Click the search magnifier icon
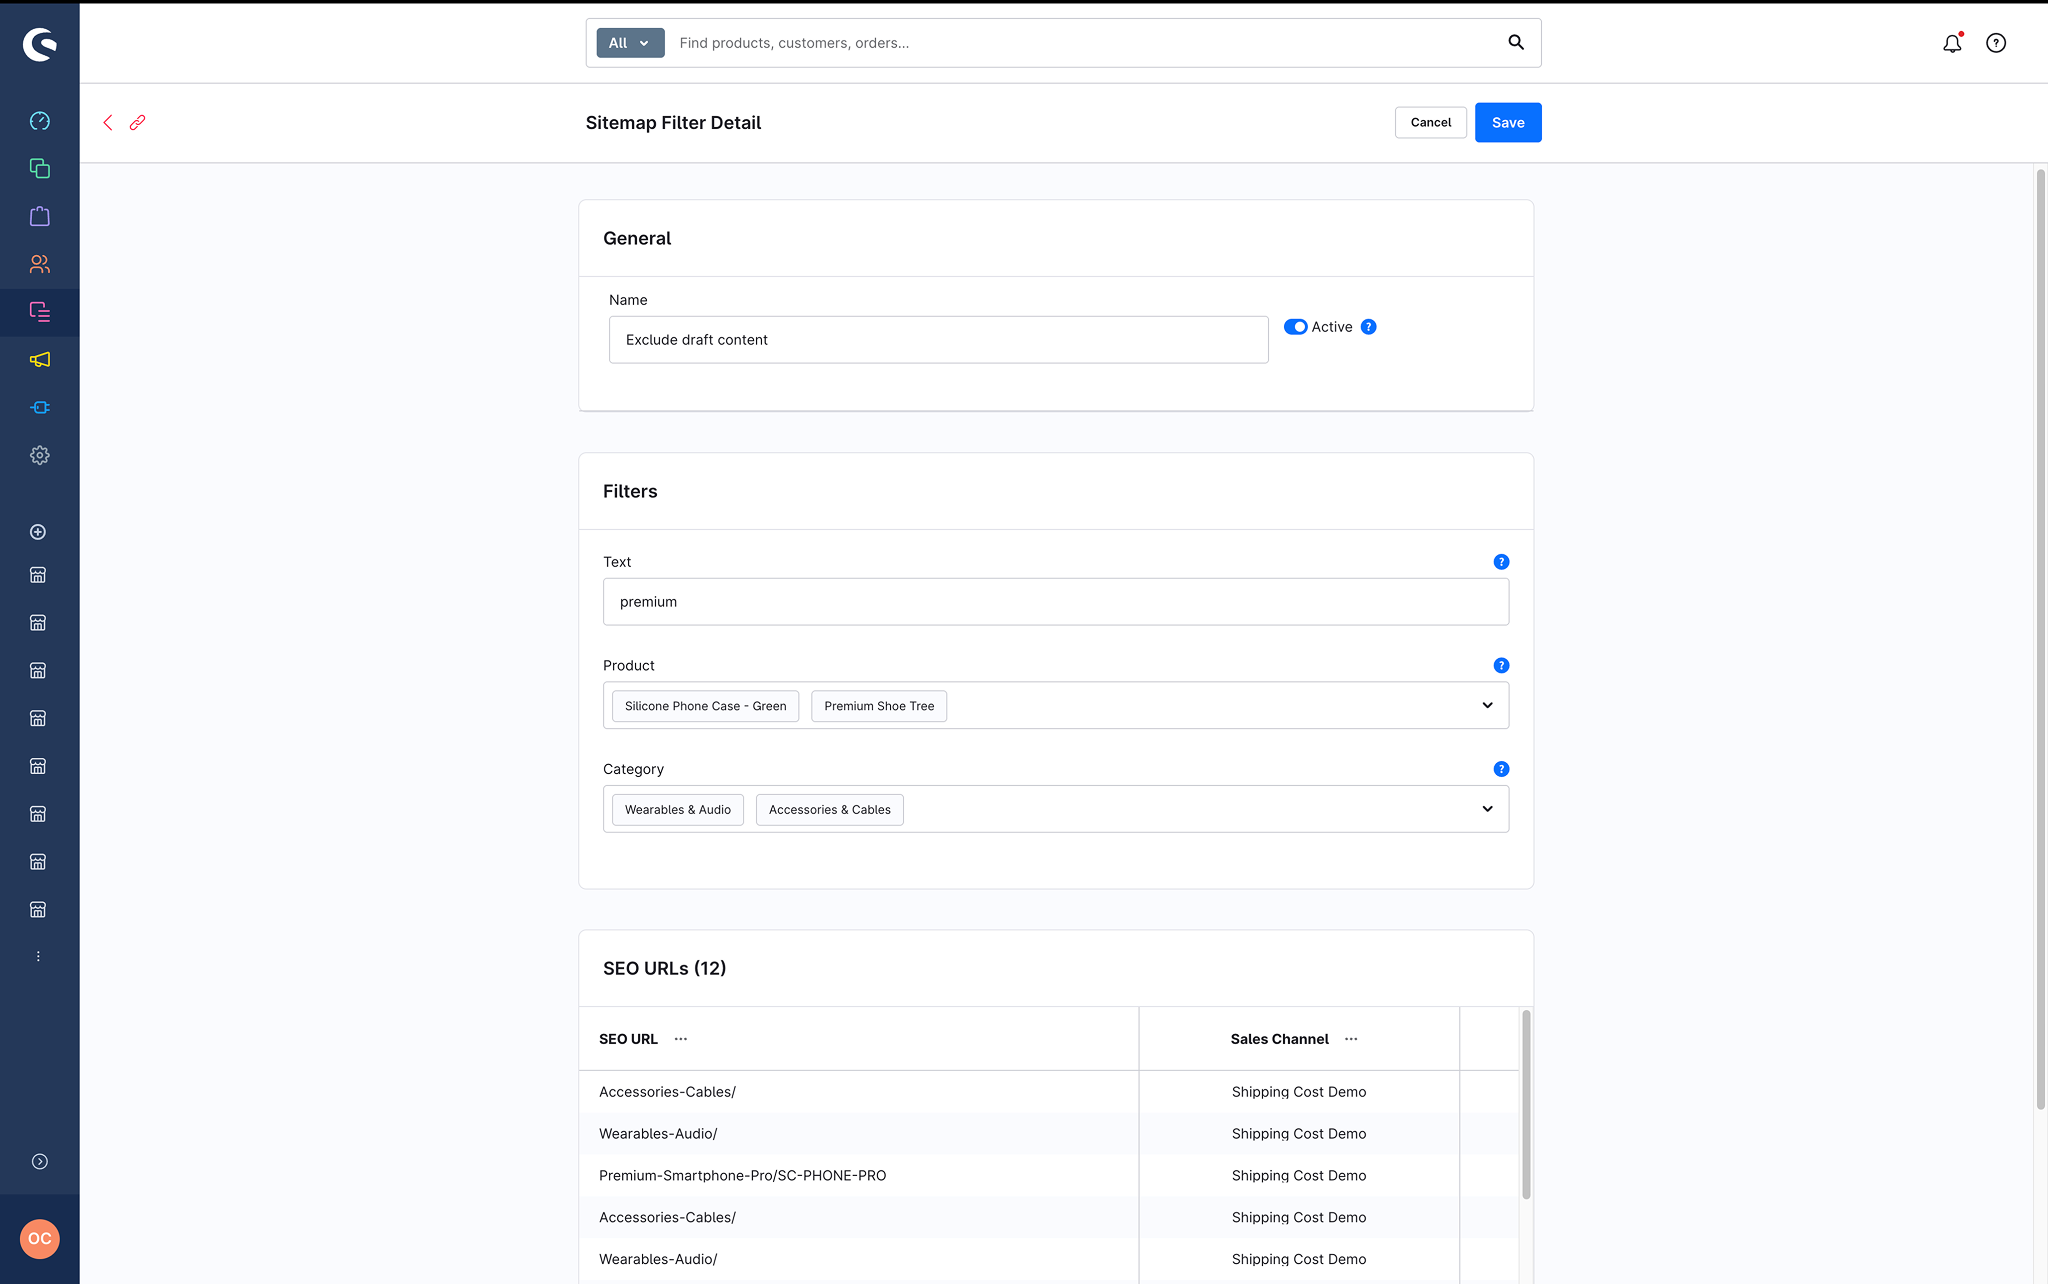This screenshot has height=1284, width=2048. coord(1516,42)
